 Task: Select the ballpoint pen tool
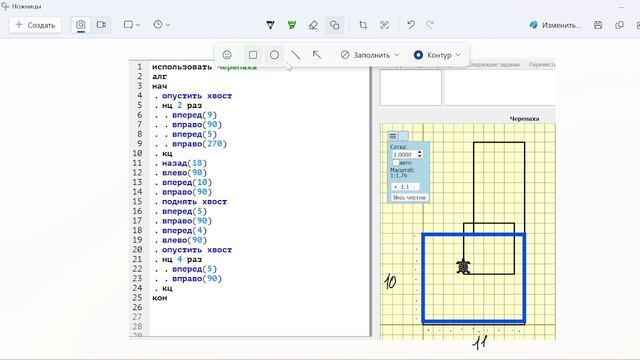tap(270, 25)
